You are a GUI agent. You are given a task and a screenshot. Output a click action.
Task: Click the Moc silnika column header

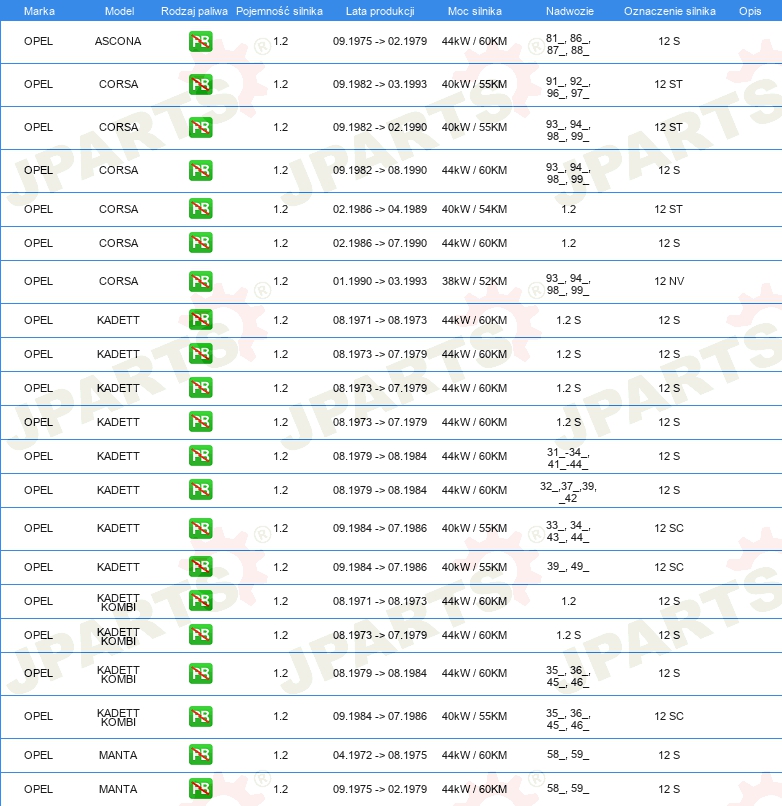(x=475, y=11)
